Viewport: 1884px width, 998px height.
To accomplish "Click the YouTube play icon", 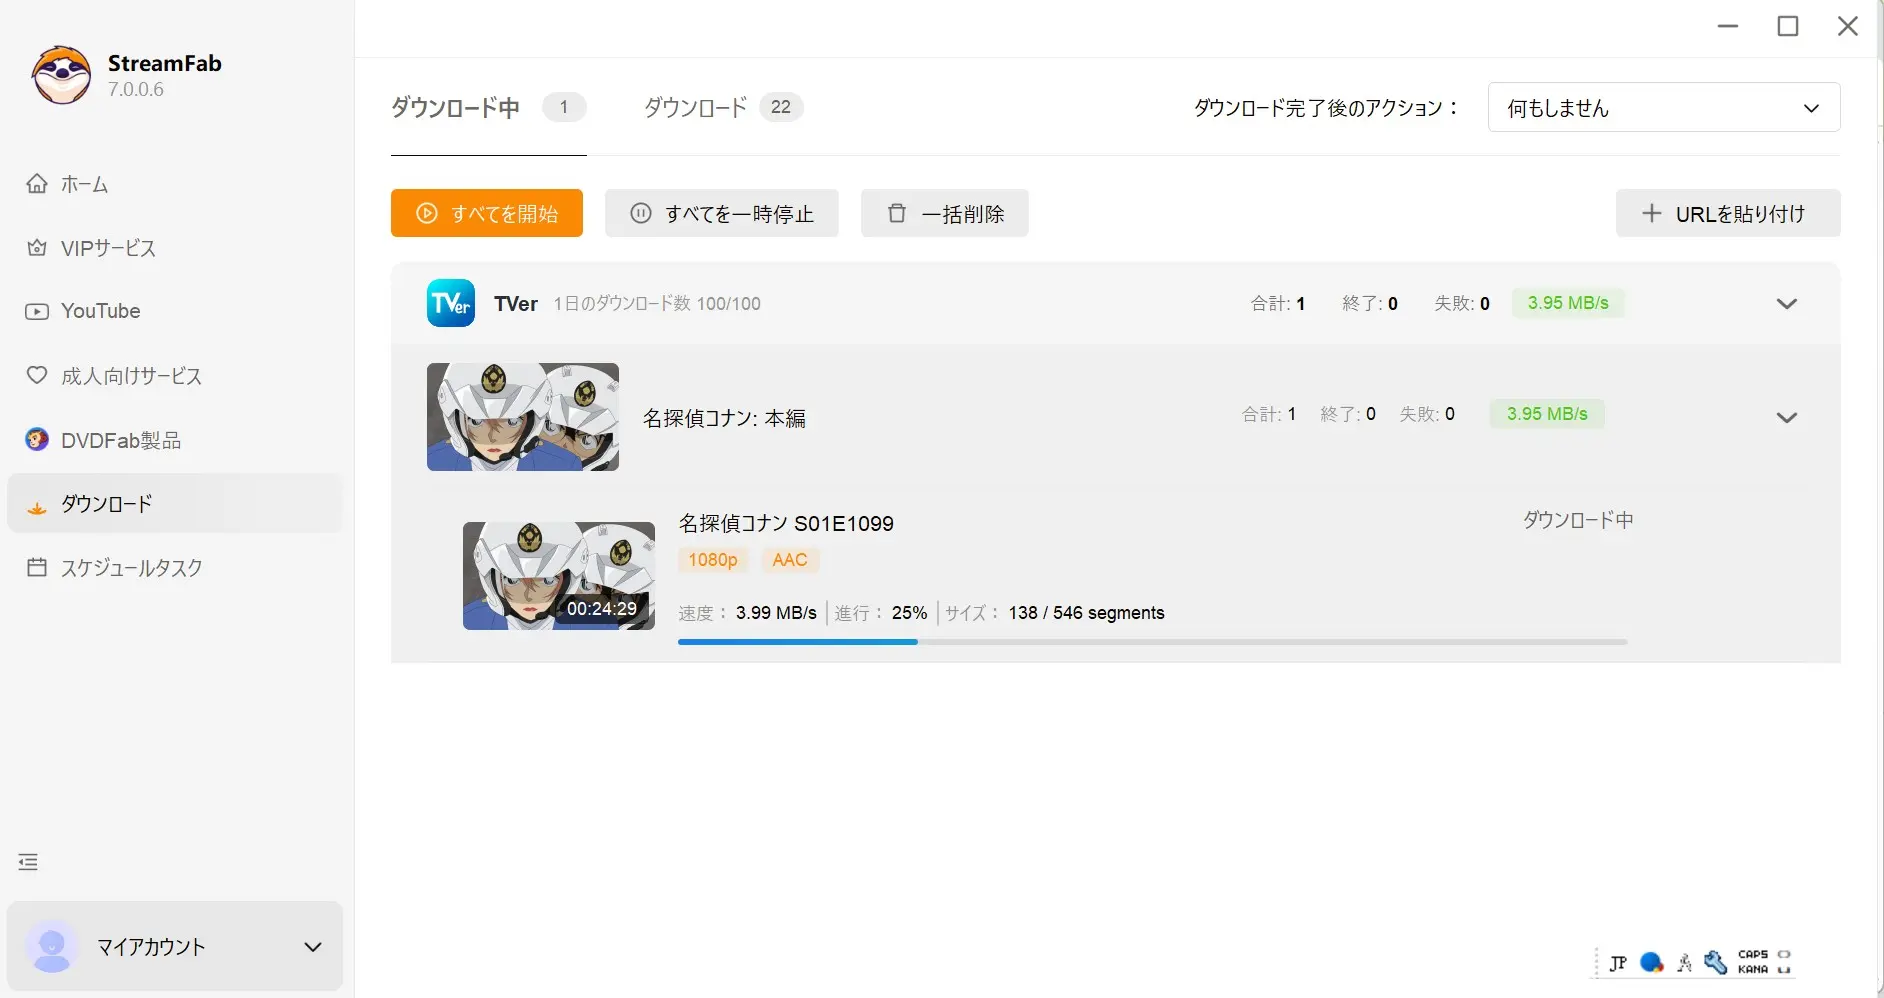I will pyautogui.click(x=37, y=311).
